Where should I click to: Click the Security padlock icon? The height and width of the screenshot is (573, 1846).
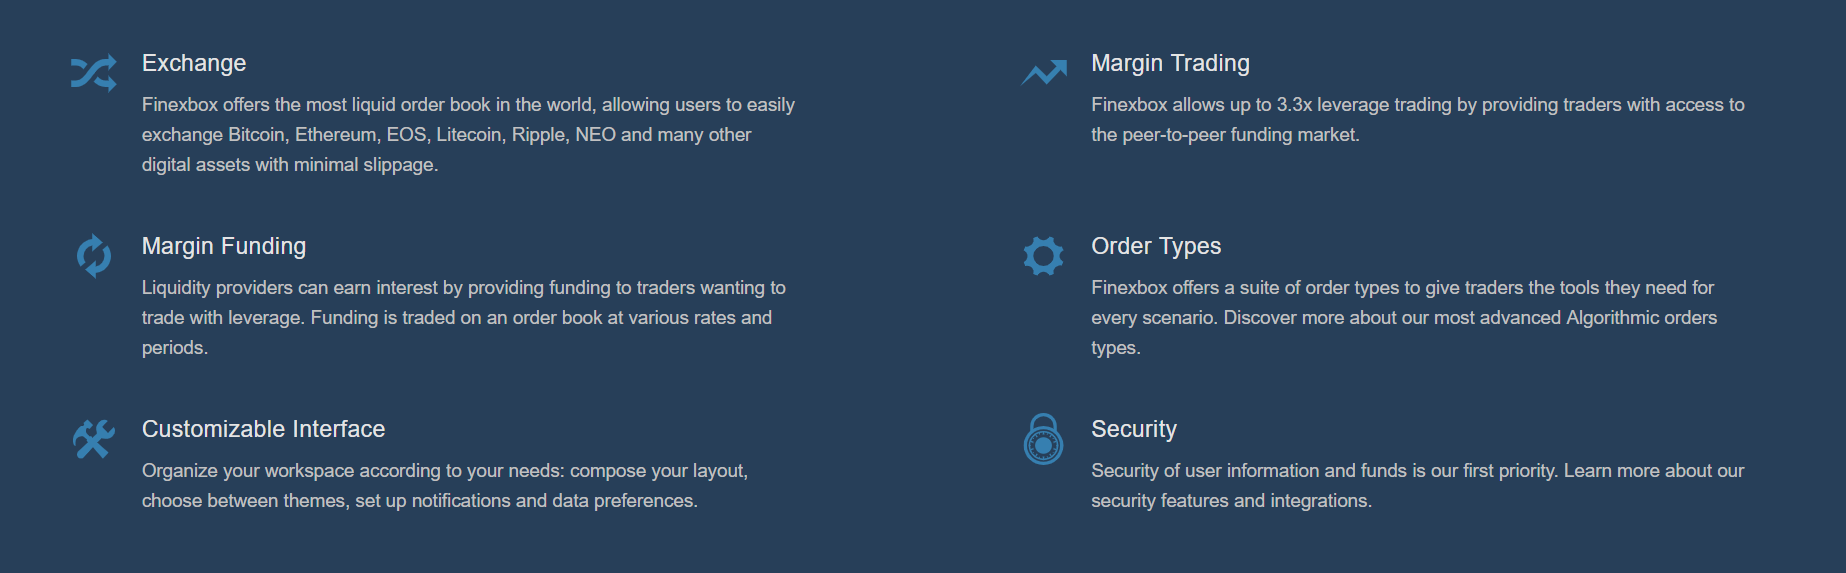(x=1043, y=439)
